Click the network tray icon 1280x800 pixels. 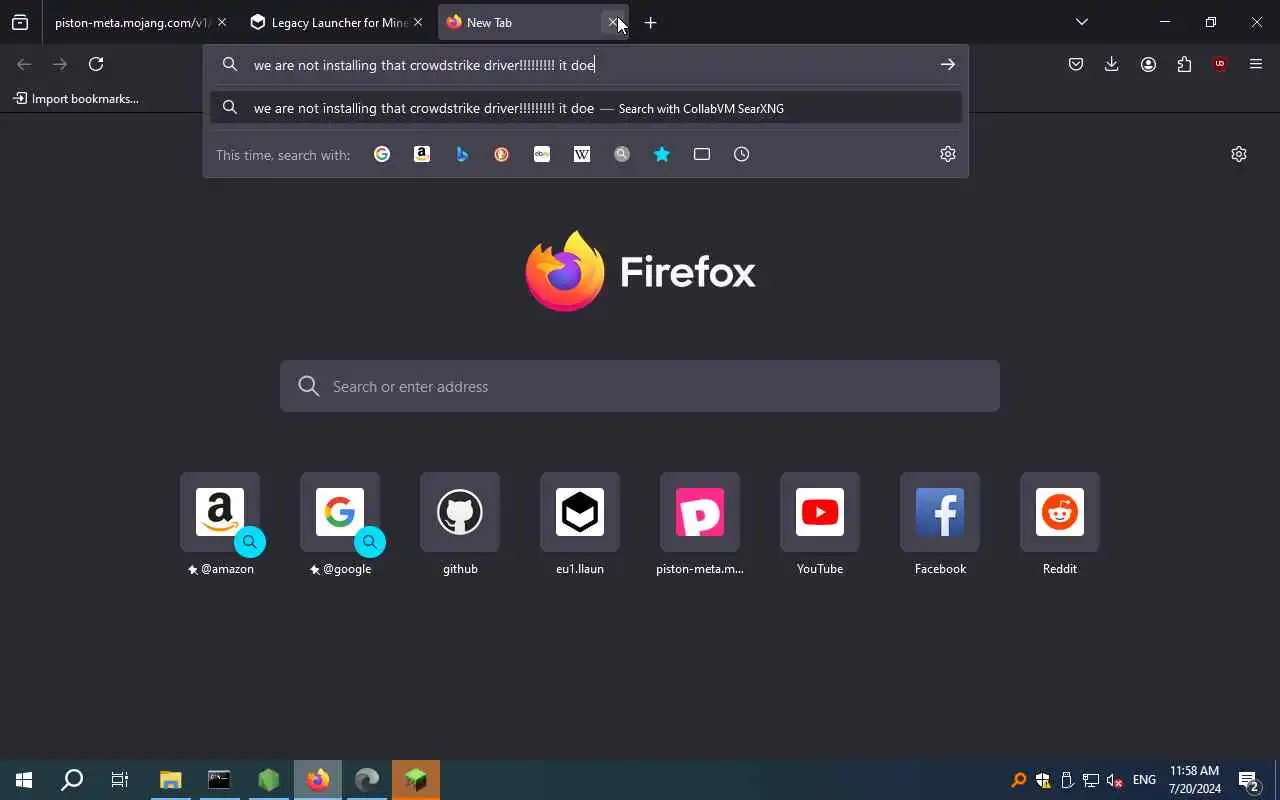[x=1091, y=780]
